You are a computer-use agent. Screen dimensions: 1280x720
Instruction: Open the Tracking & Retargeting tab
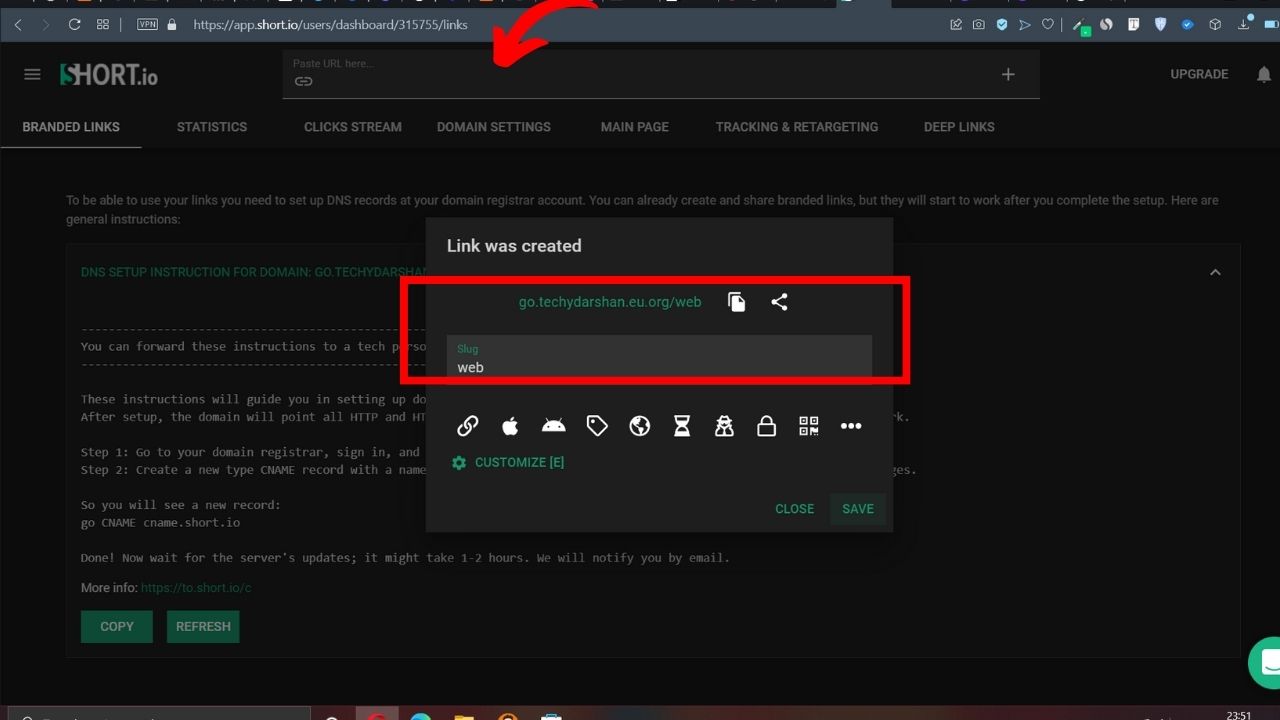(797, 127)
